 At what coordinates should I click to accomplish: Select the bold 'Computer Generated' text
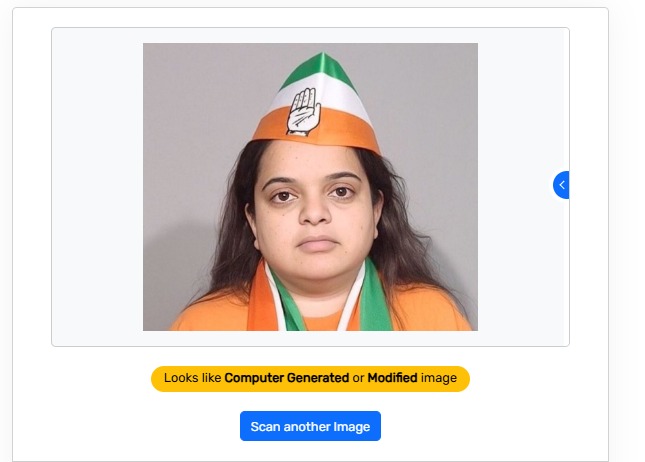287,378
